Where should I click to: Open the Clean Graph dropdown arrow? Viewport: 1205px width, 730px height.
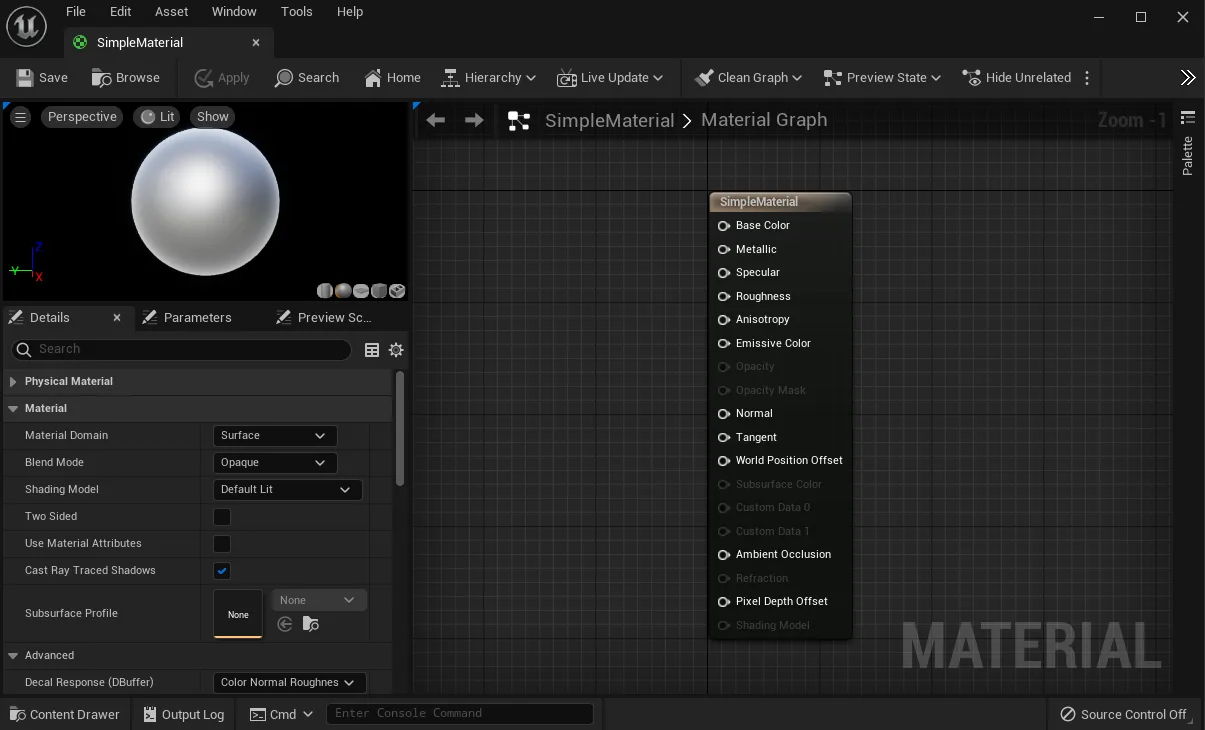[797, 77]
